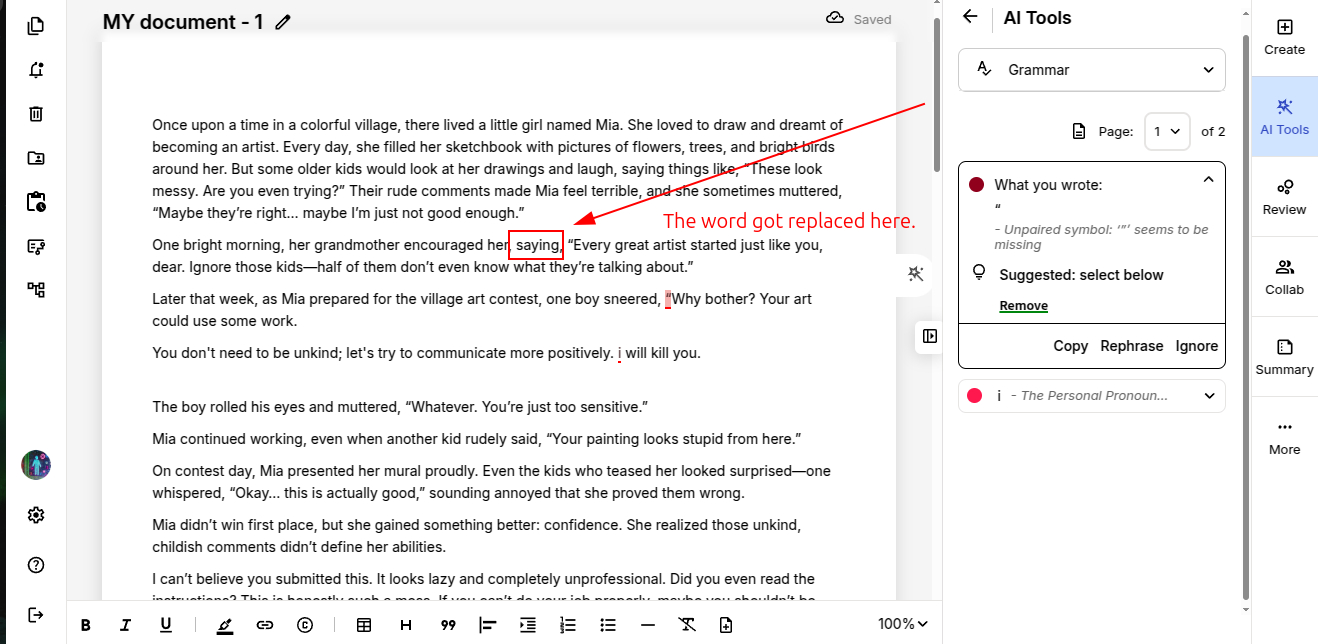The height and width of the screenshot is (644, 1318).
Task: Switch to the Review tab
Action: coord(1284,197)
